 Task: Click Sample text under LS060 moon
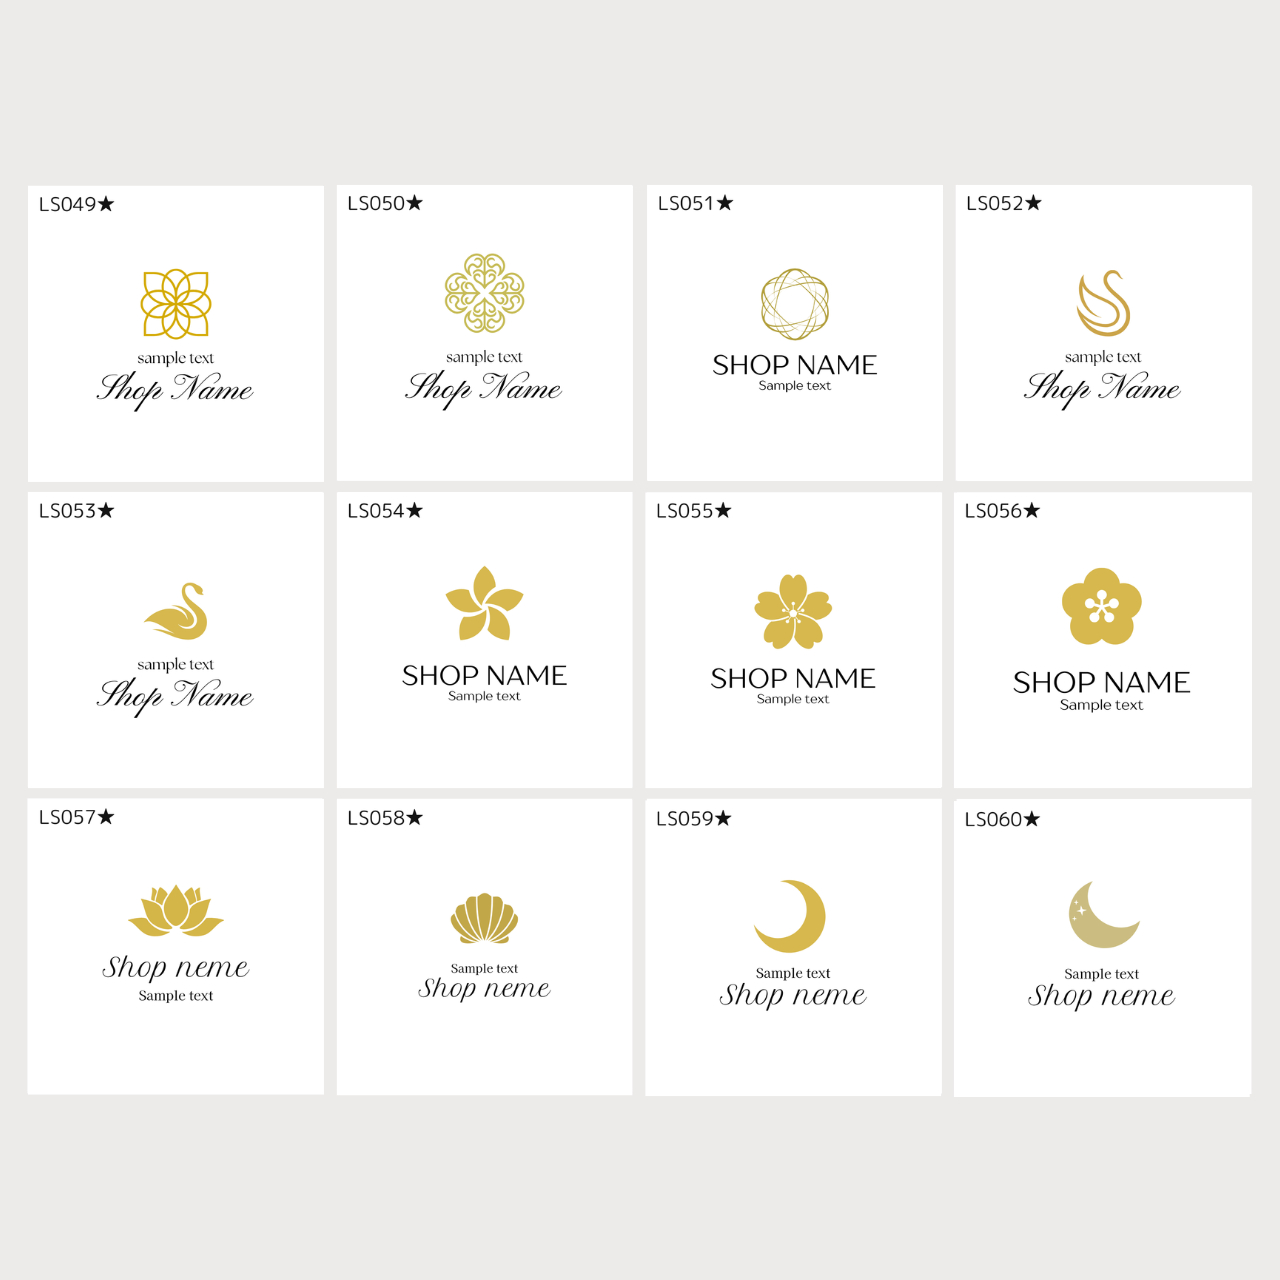(x=1101, y=974)
